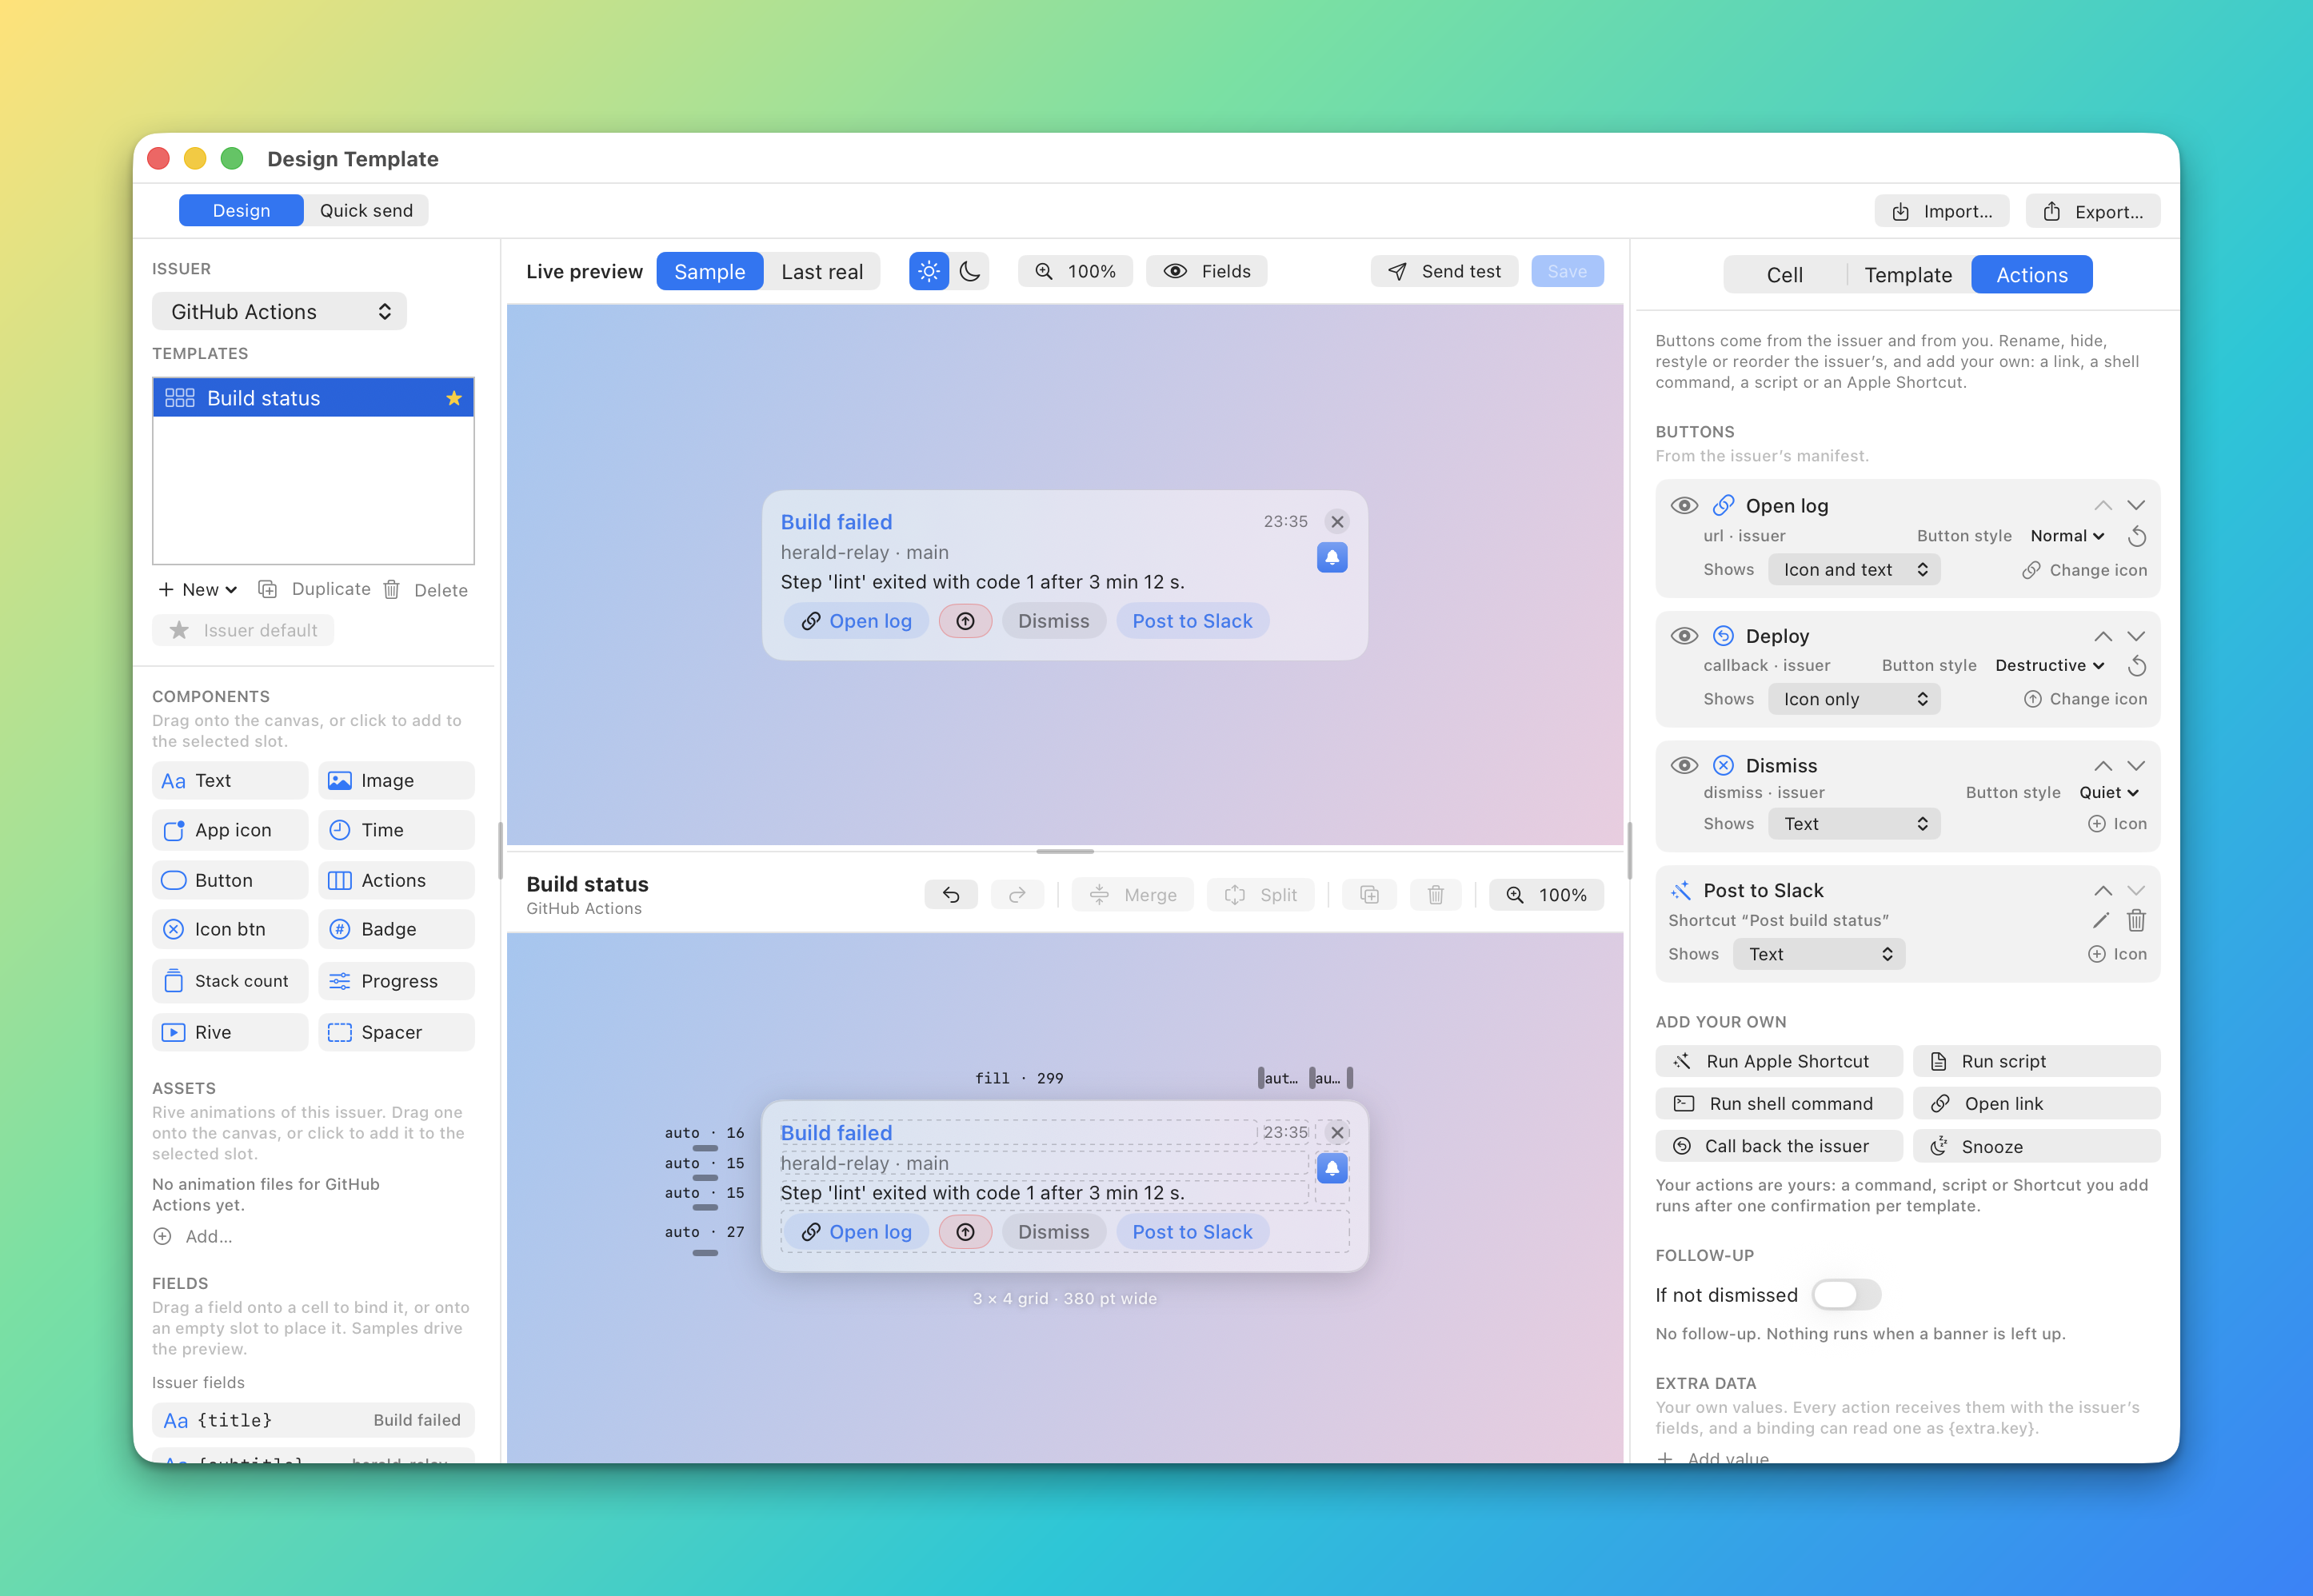Select the Last real preview tab
2313x1596 pixels.
822,271
